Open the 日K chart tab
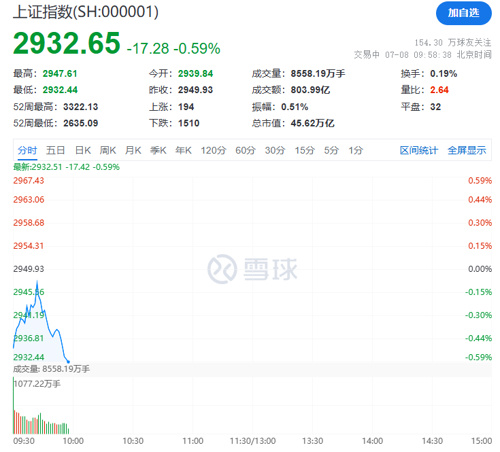Image resolution: width=500 pixels, height=452 pixels. (x=83, y=150)
